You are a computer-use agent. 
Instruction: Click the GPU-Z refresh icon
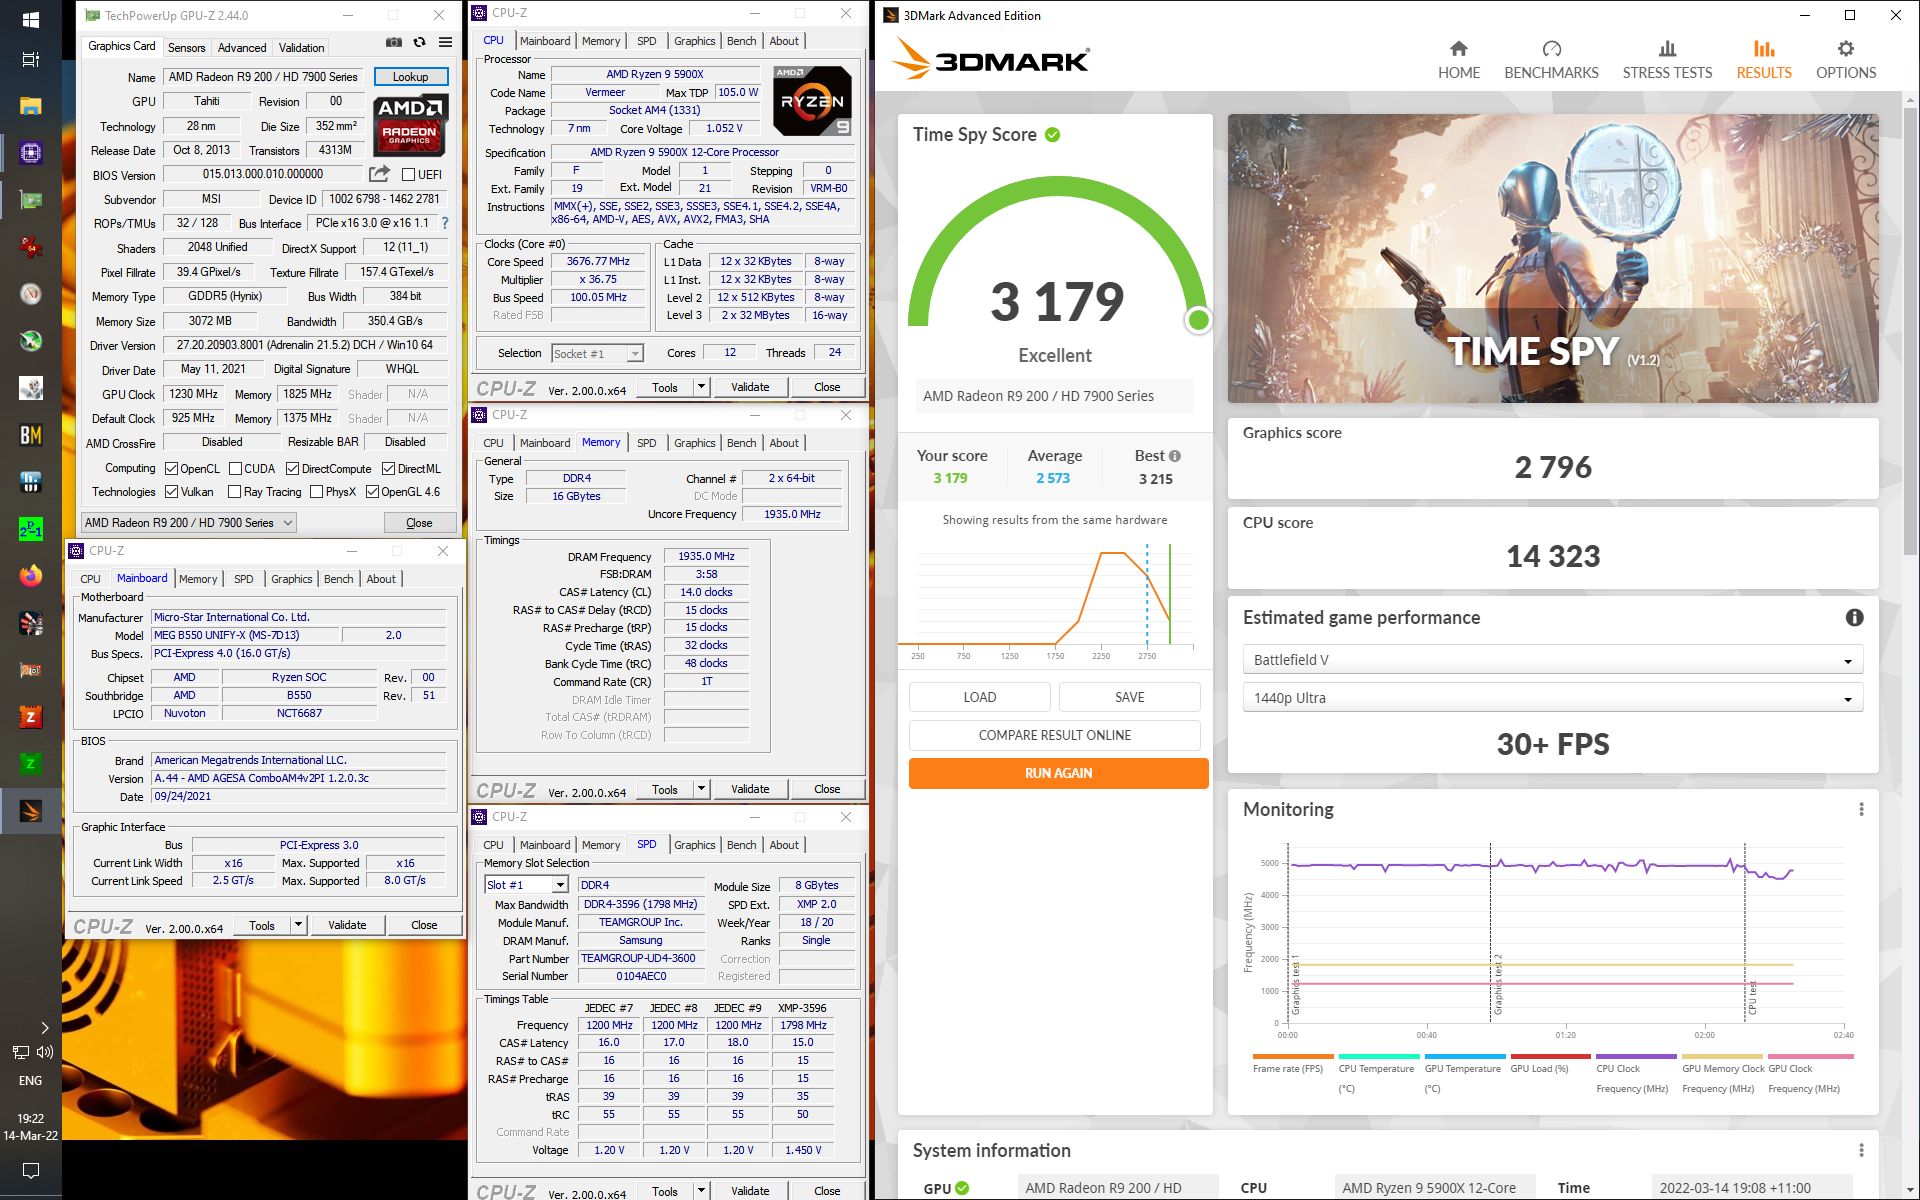click(420, 42)
